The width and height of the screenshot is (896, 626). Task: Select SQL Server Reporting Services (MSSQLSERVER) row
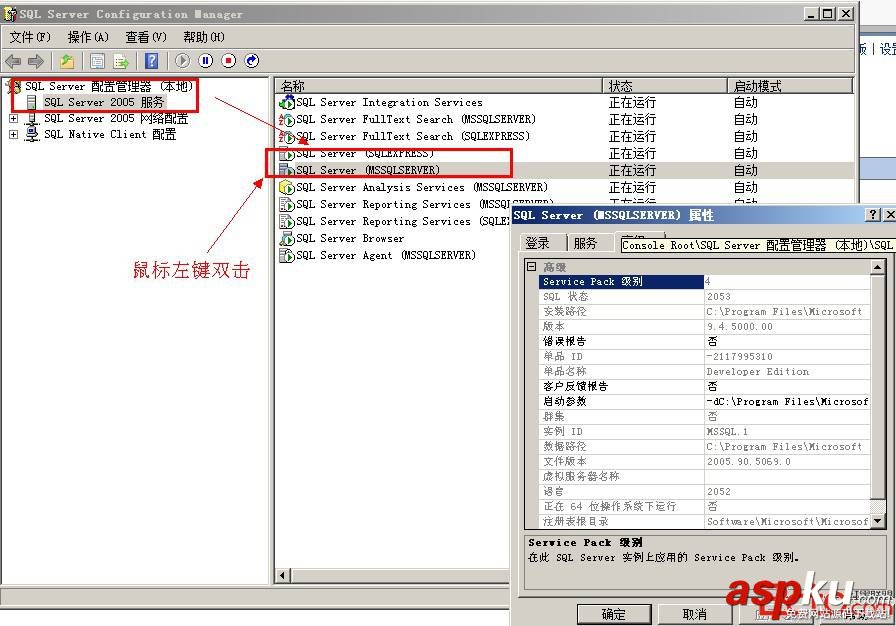[x=394, y=204]
